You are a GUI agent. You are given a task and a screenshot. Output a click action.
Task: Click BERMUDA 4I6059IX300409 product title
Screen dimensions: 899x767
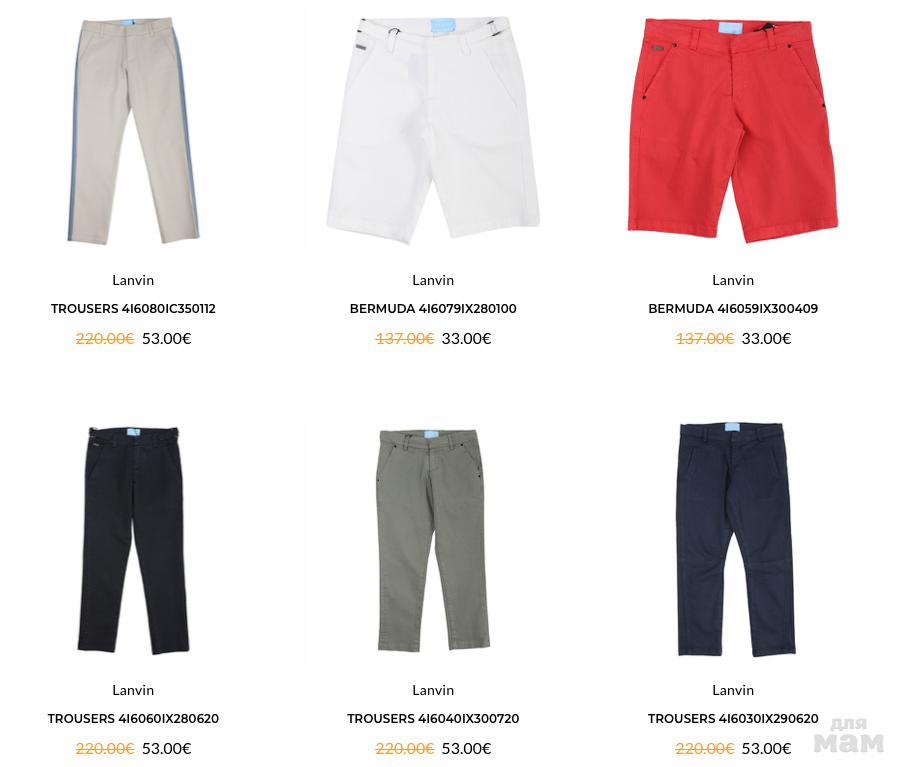[733, 308]
